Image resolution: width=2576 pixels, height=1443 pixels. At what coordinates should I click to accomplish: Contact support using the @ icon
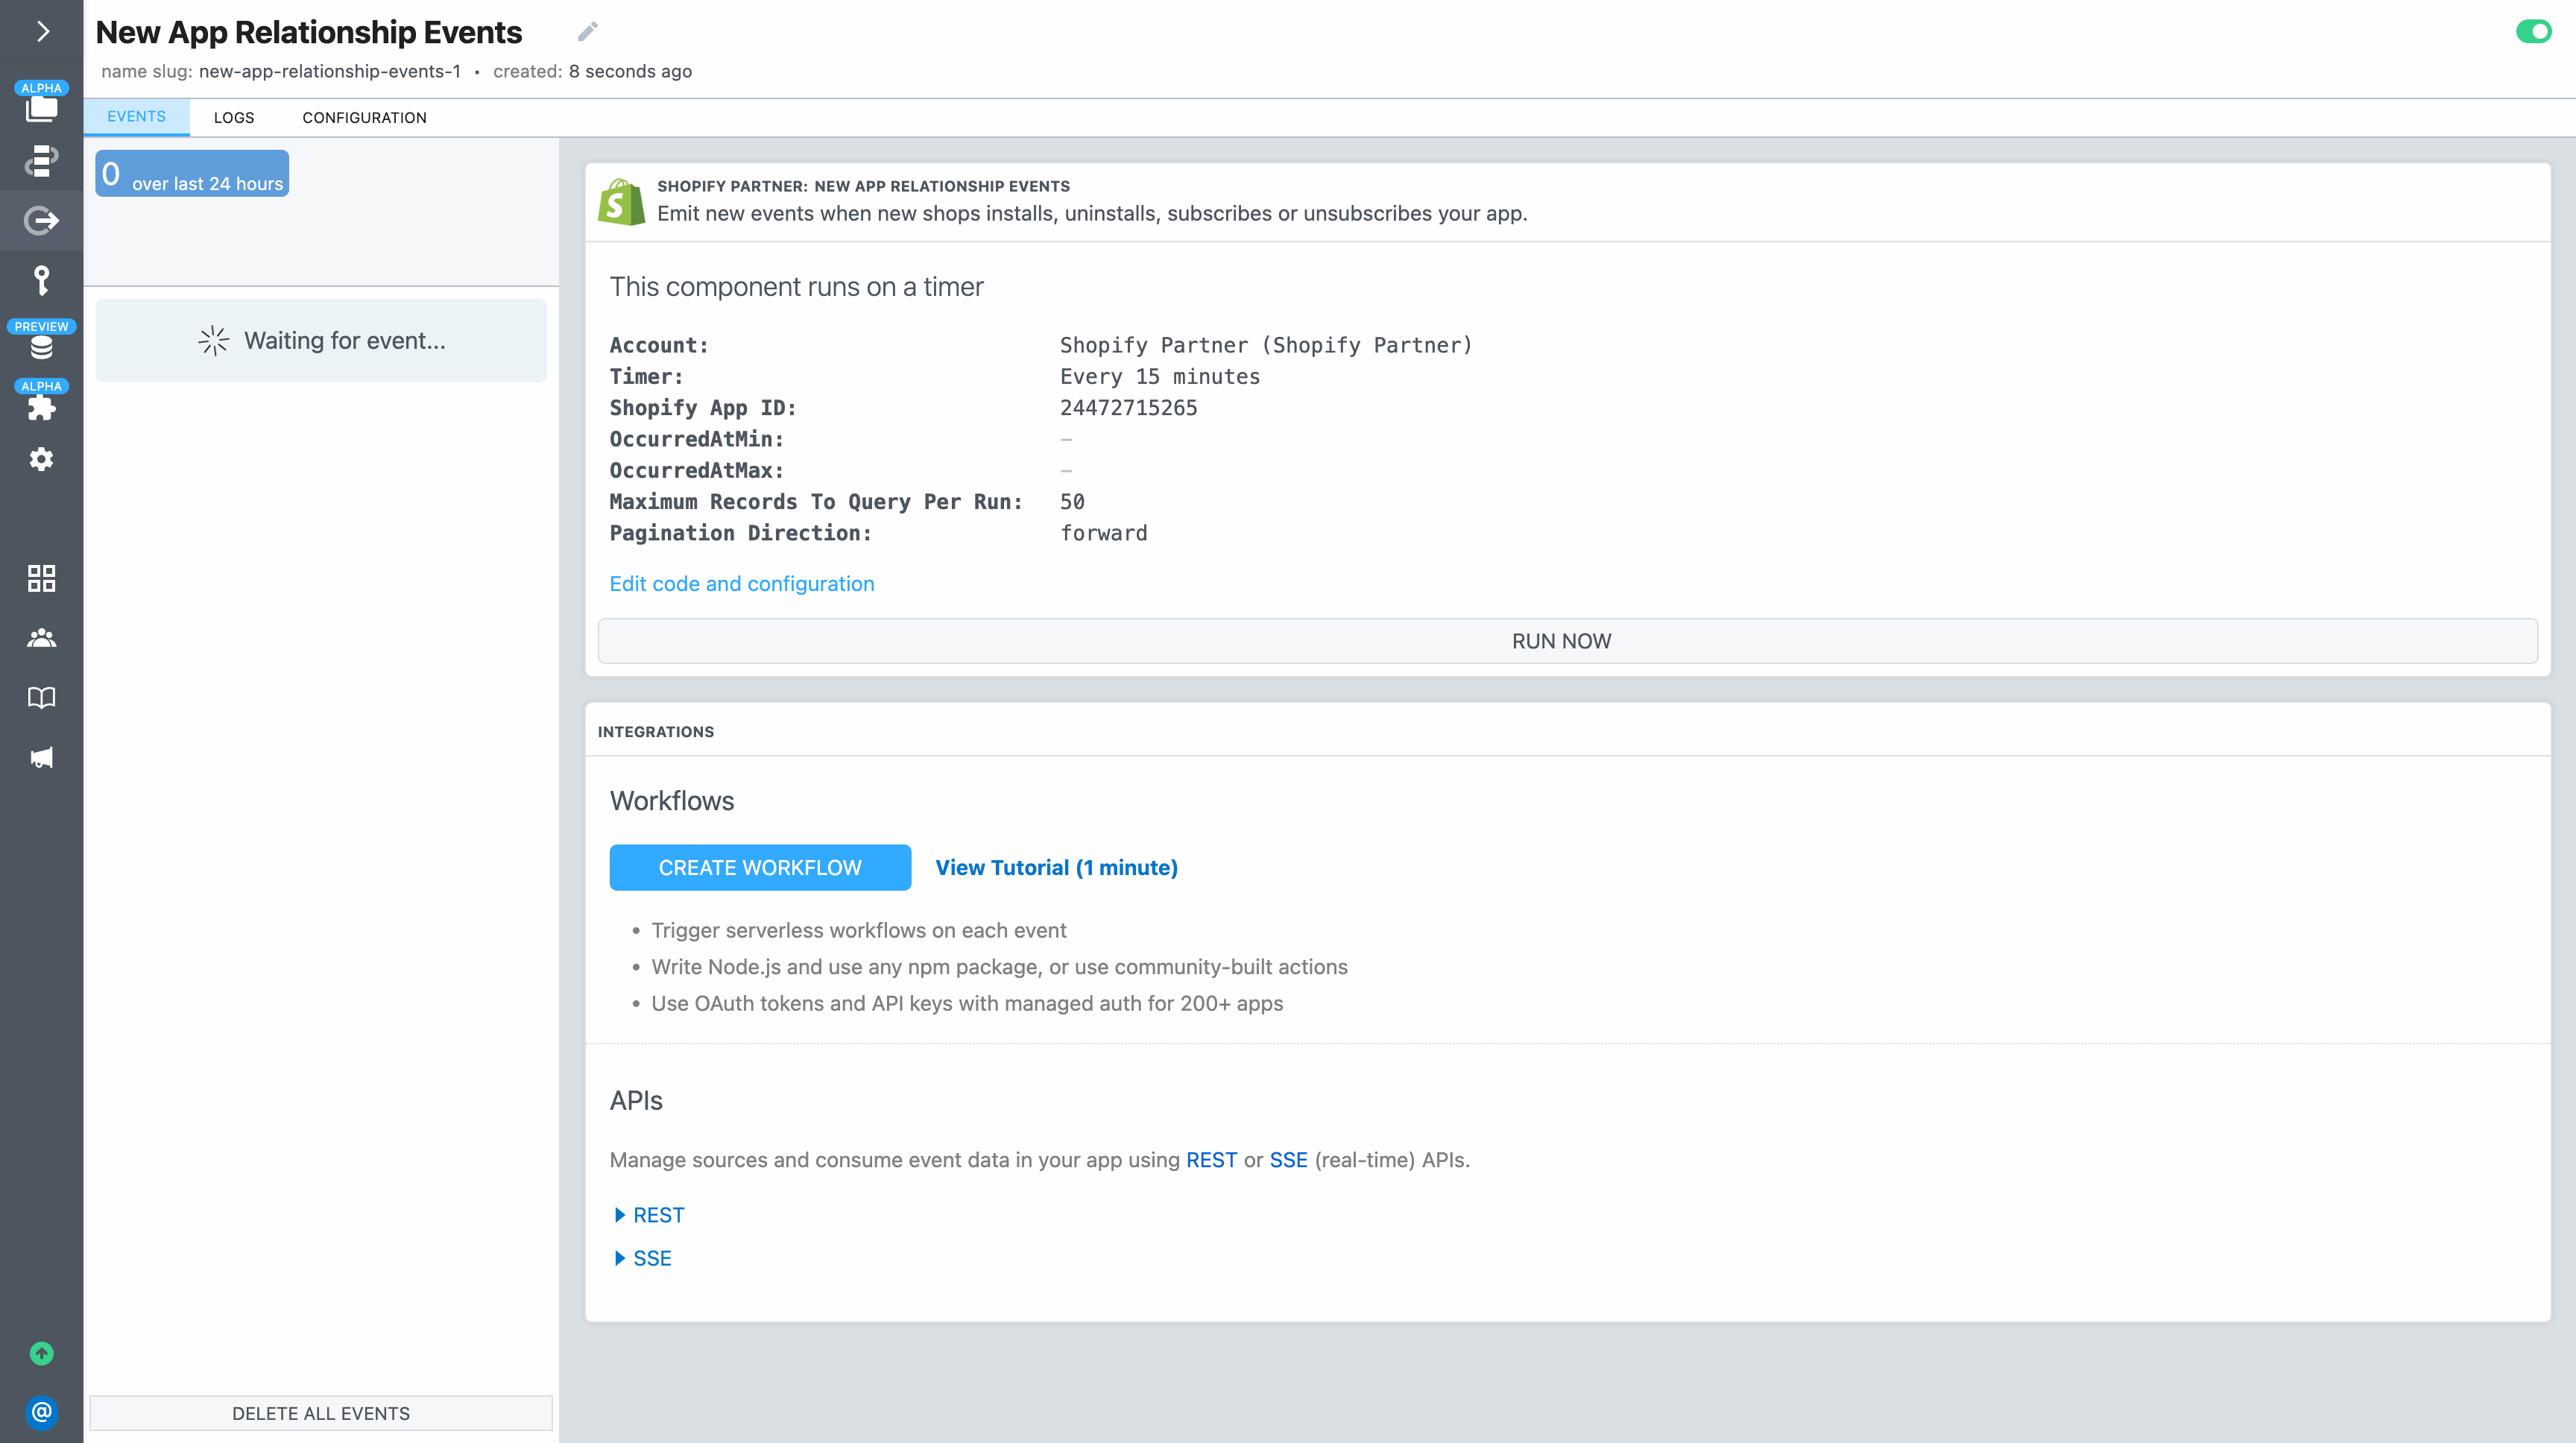(41, 1413)
